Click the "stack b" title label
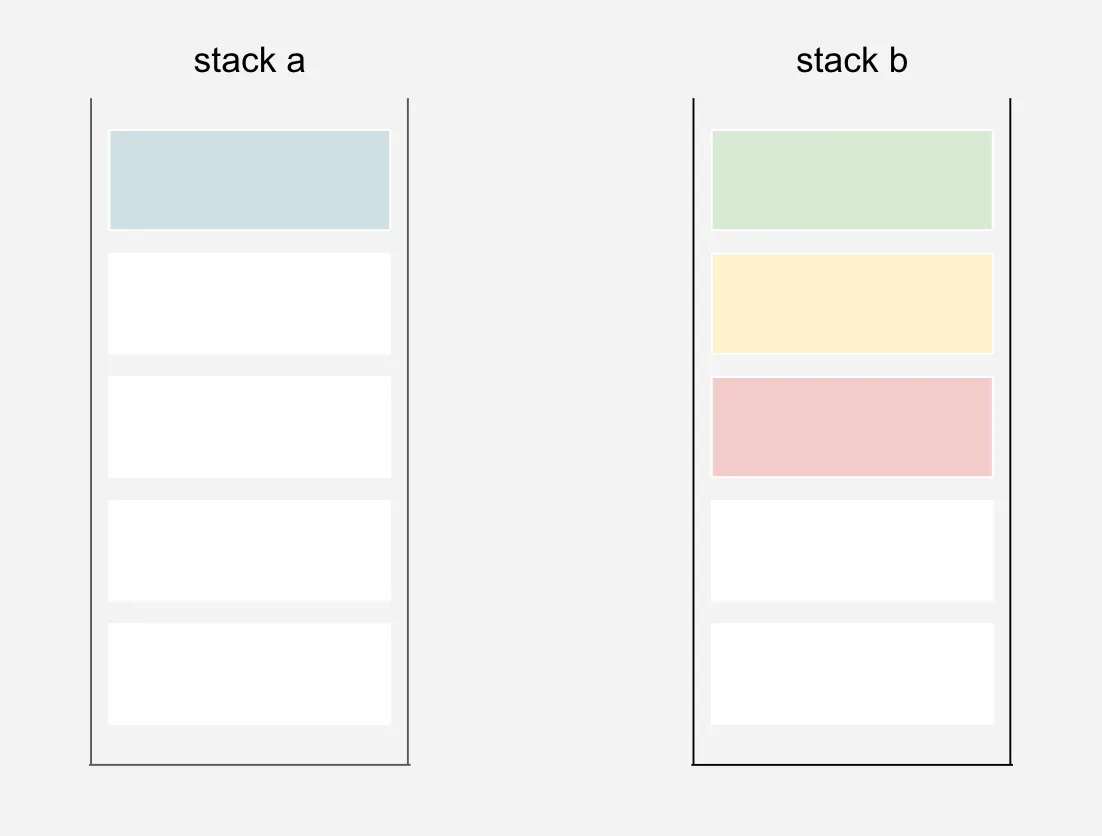This screenshot has width=1102, height=836. pyautogui.click(x=852, y=61)
